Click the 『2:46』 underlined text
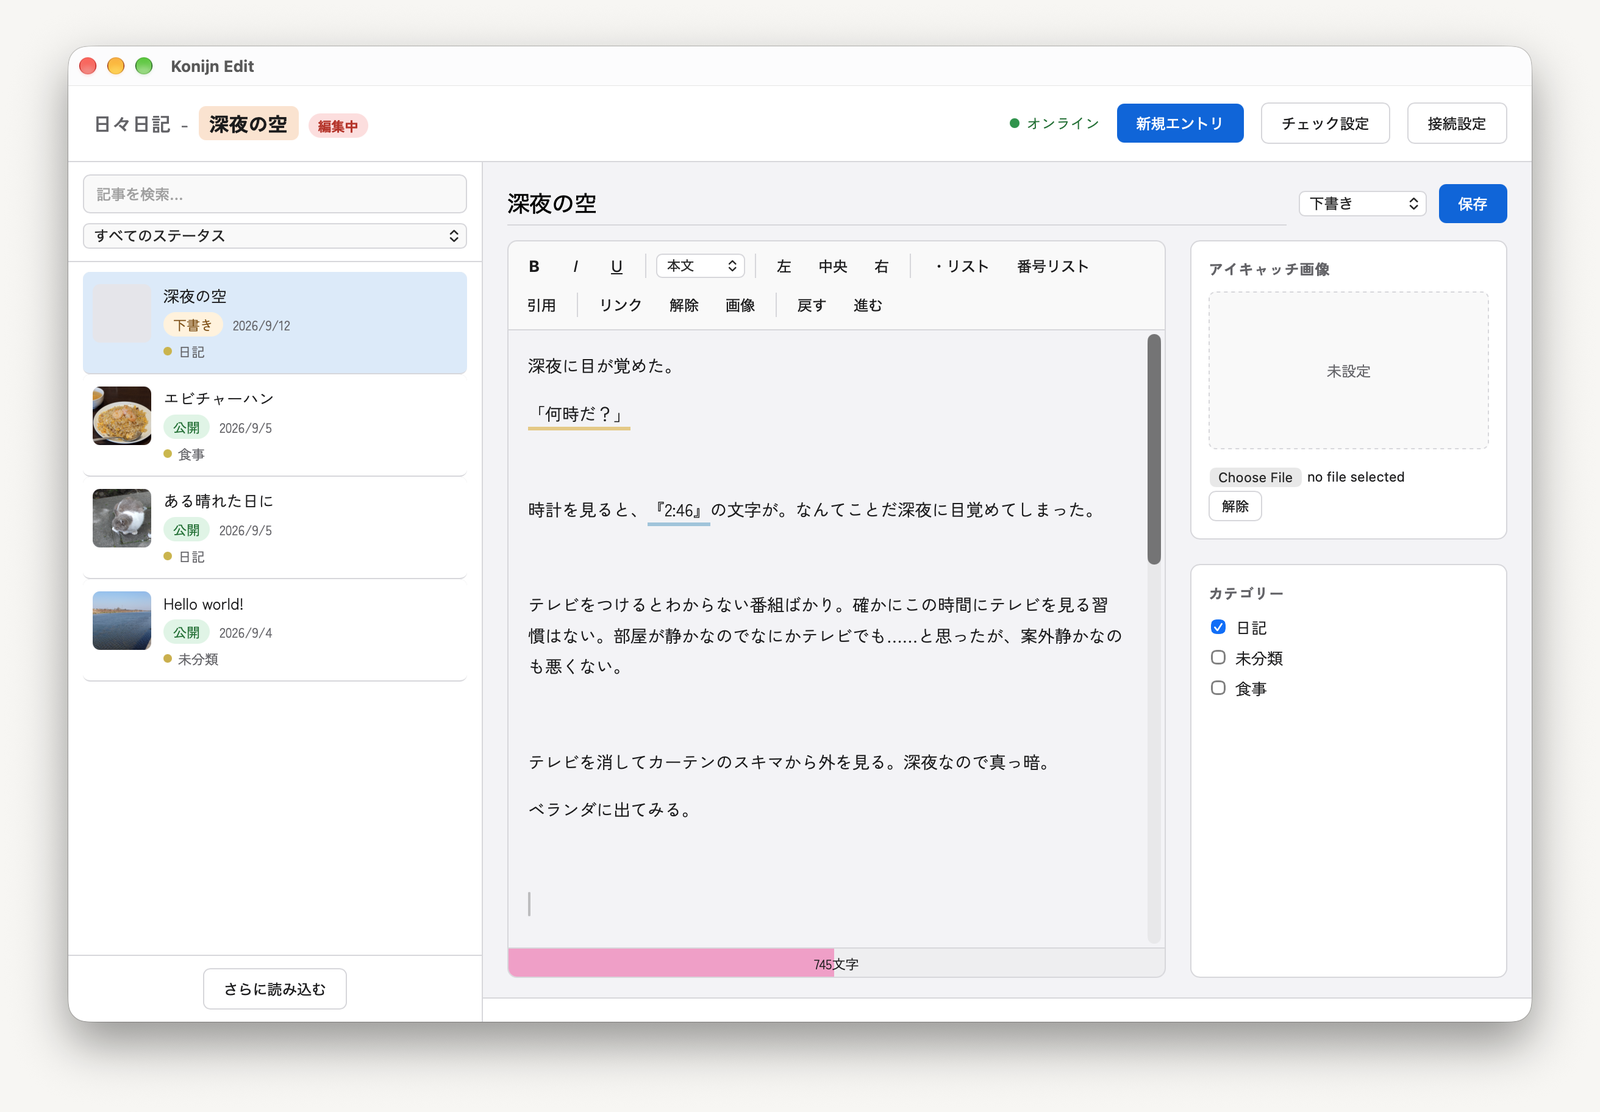Image resolution: width=1600 pixels, height=1112 pixels. click(x=678, y=510)
